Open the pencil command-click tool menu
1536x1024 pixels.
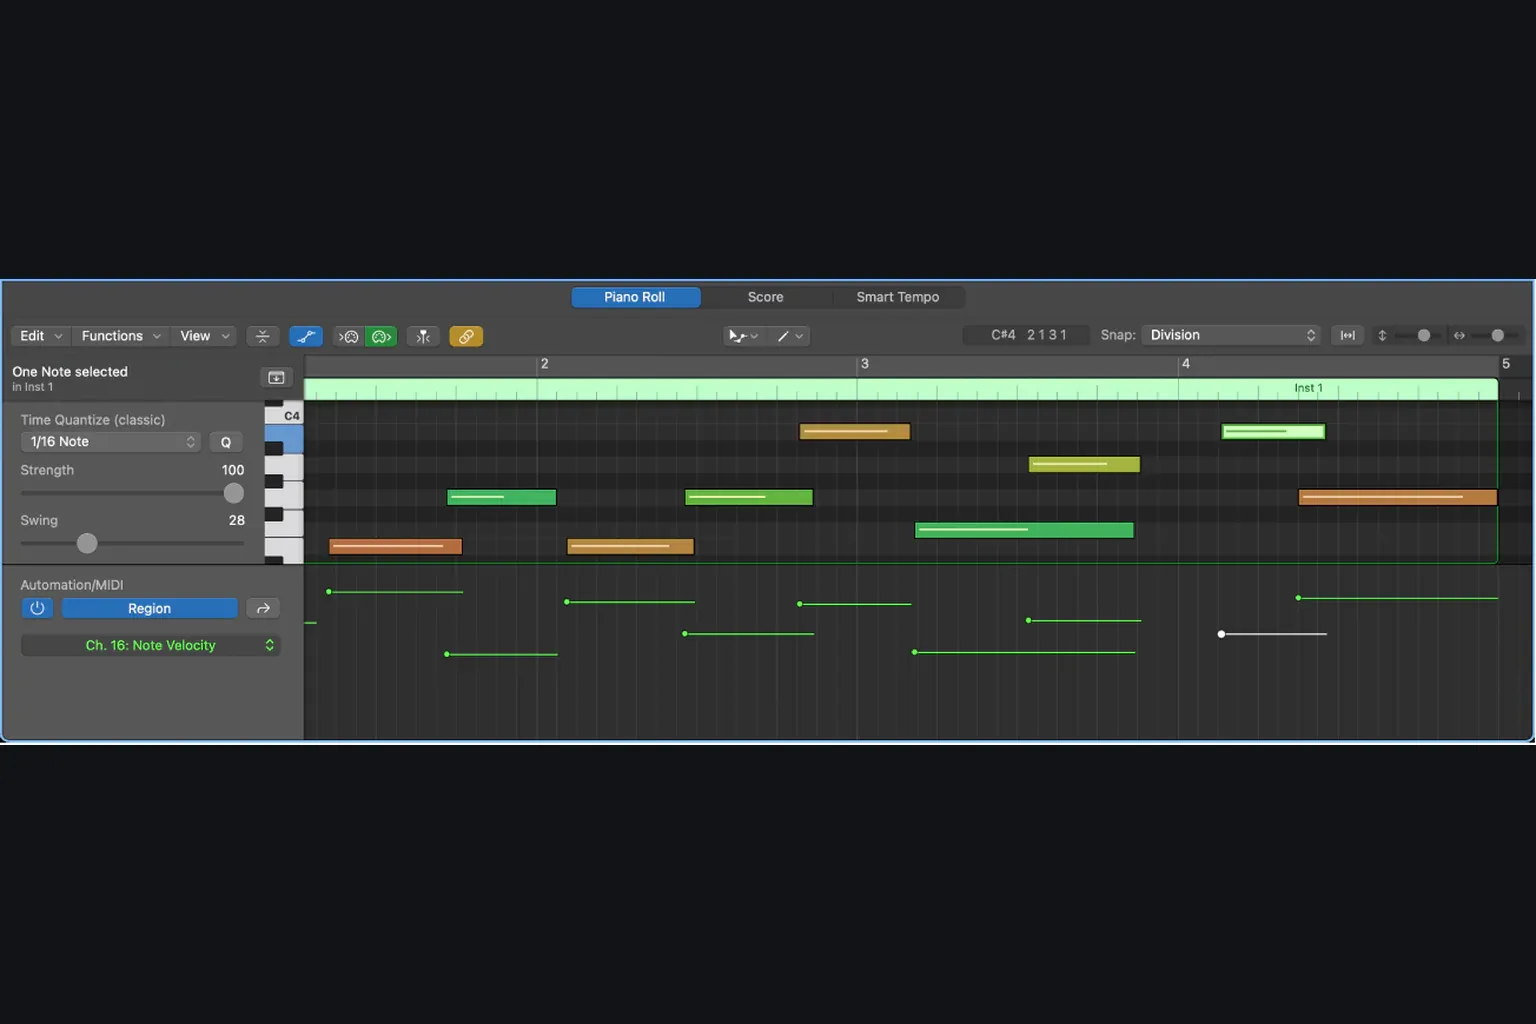(790, 336)
